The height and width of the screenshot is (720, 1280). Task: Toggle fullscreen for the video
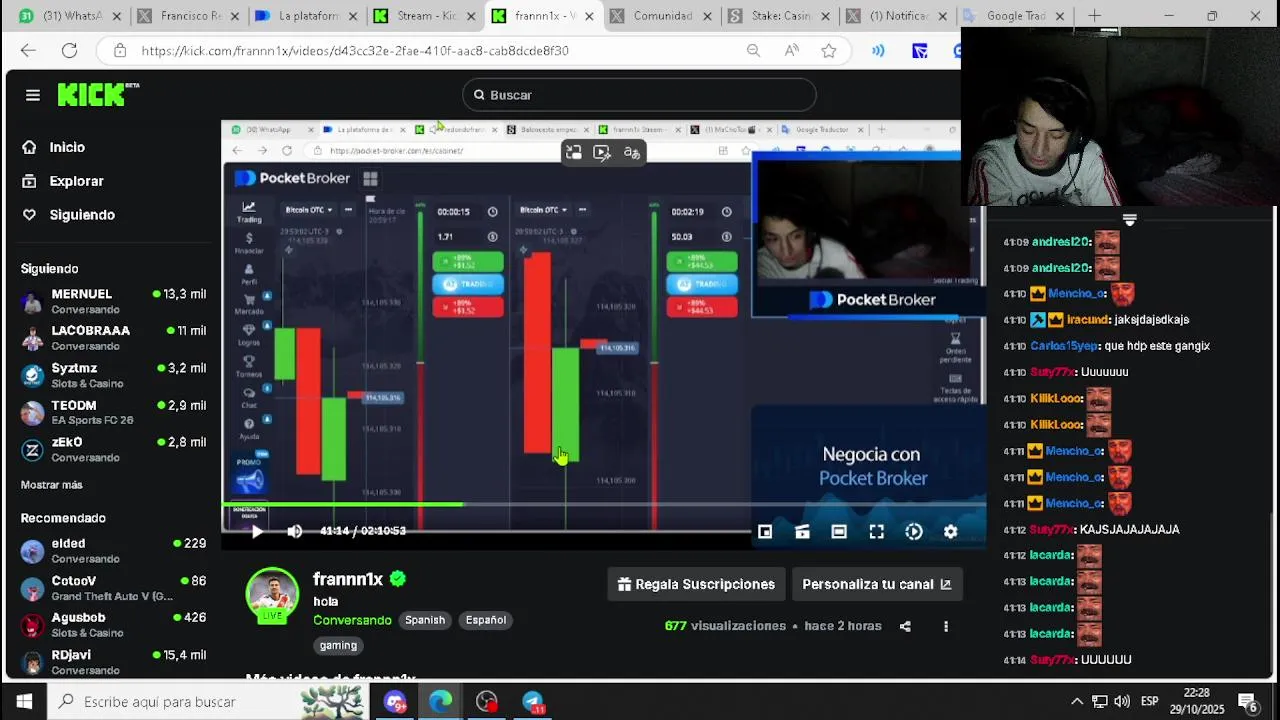pos(876,532)
